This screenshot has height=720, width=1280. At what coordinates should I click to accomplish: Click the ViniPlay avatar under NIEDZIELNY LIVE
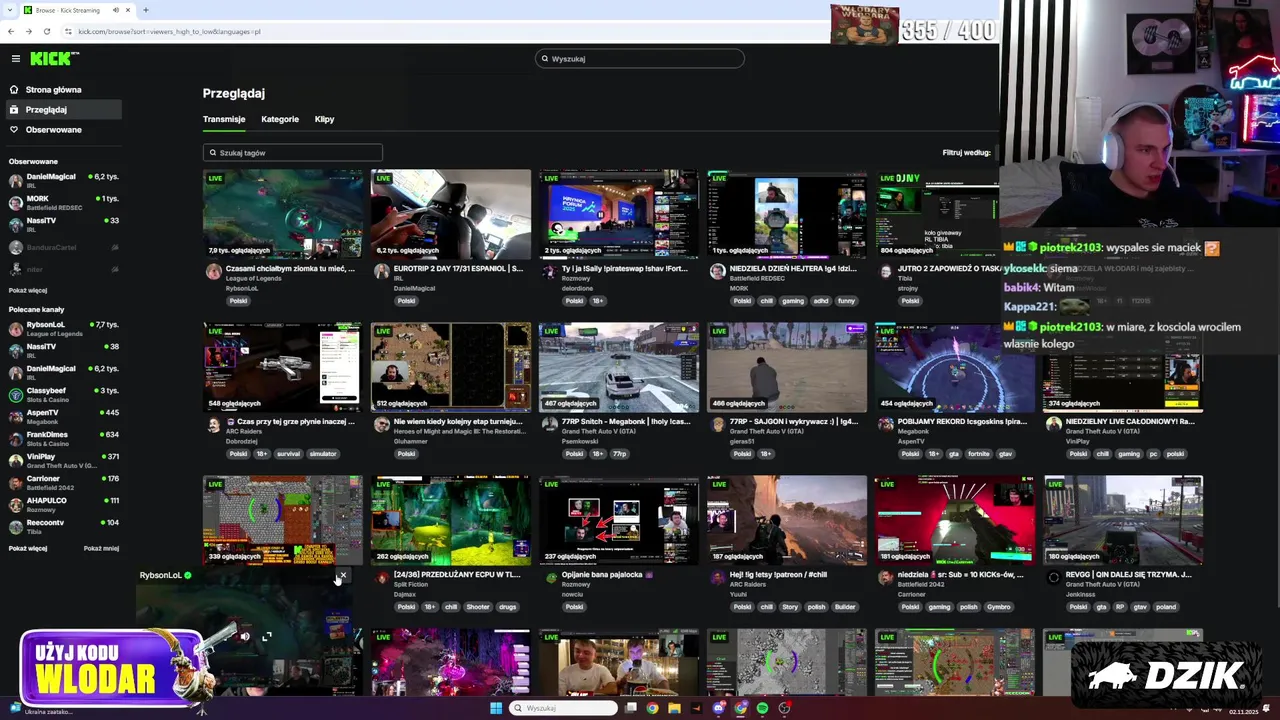pos(1053,424)
